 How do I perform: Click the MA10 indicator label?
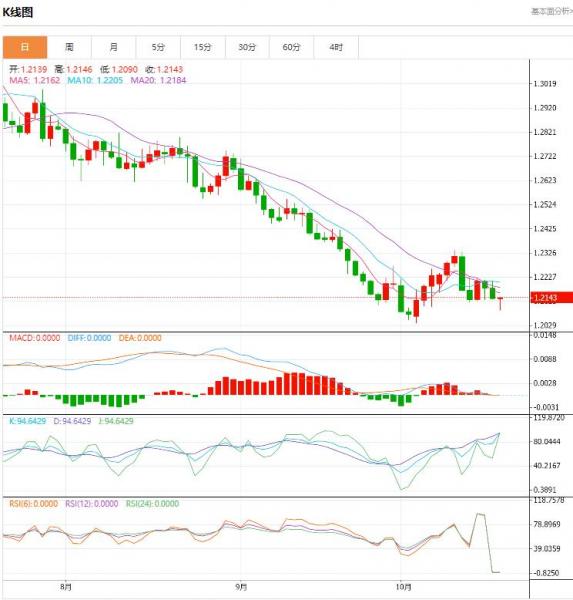click(95, 80)
